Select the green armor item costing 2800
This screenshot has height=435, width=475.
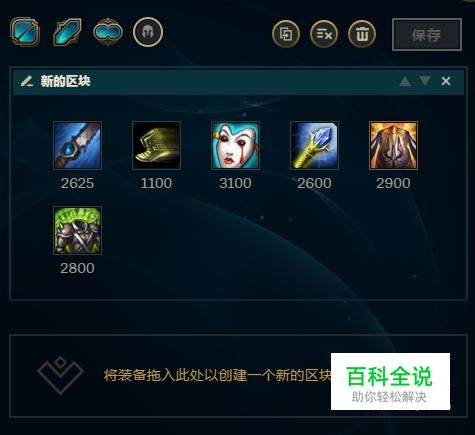pyautogui.click(x=77, y=231)
